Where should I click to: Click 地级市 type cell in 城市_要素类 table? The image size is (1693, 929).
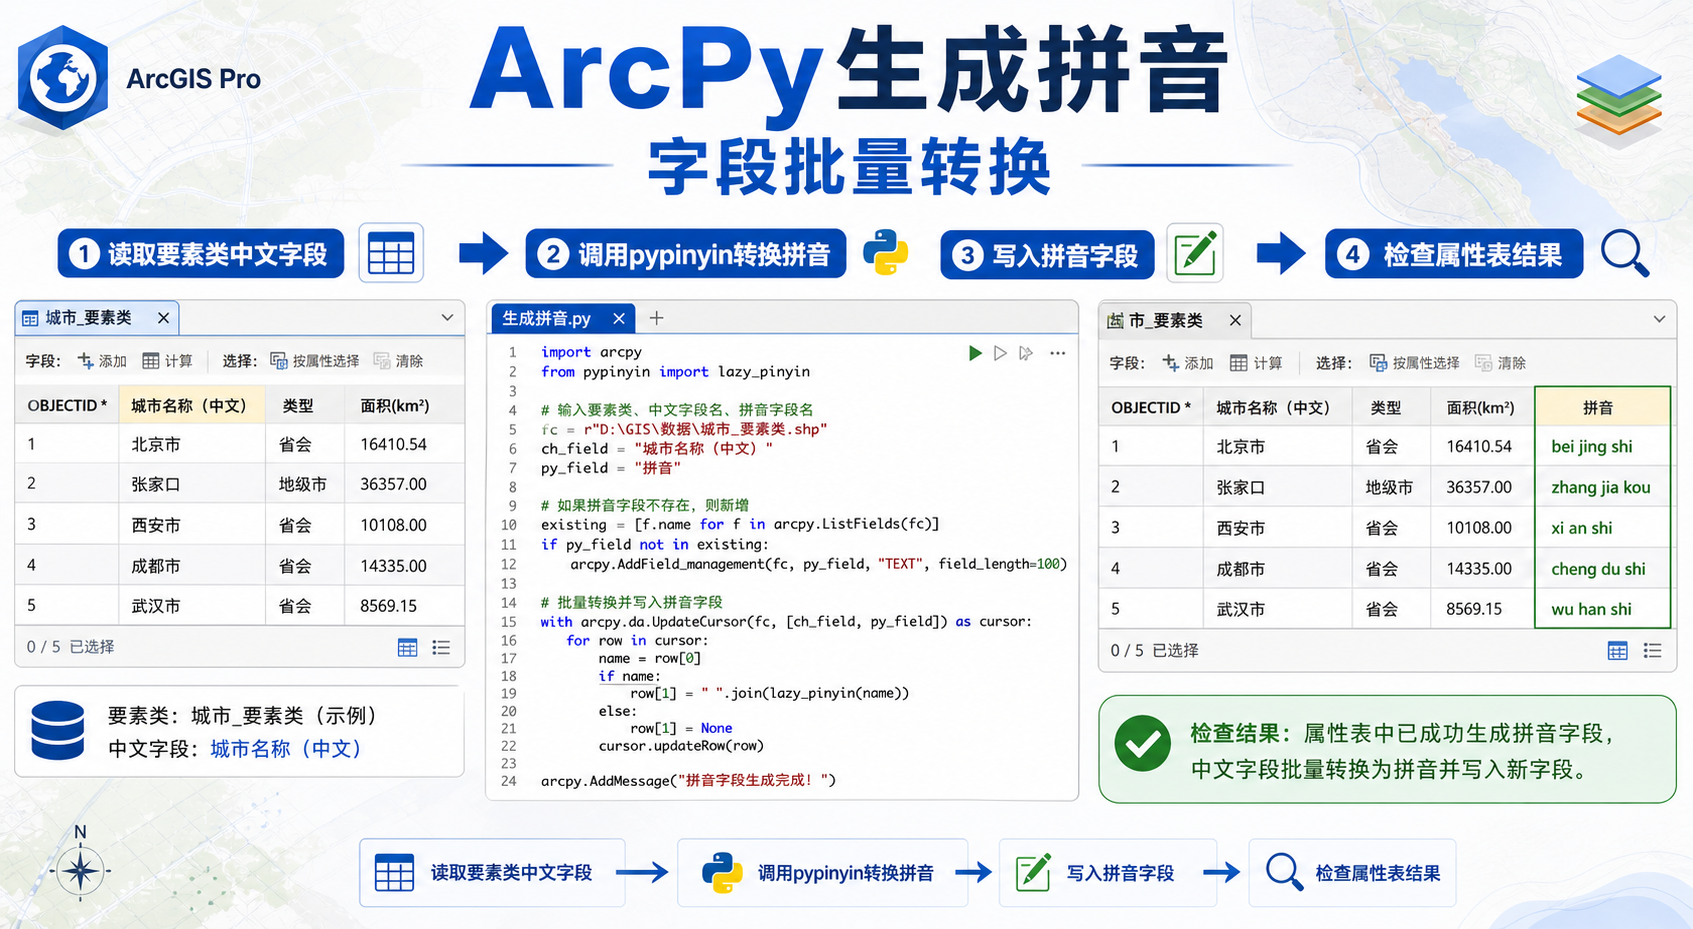(x=303, y=484)
